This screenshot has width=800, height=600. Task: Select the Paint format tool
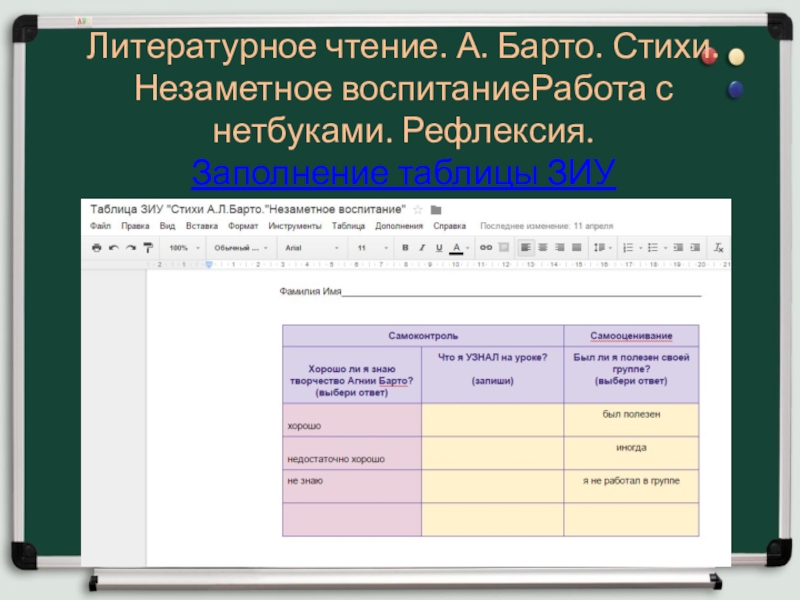coord(147,247)
